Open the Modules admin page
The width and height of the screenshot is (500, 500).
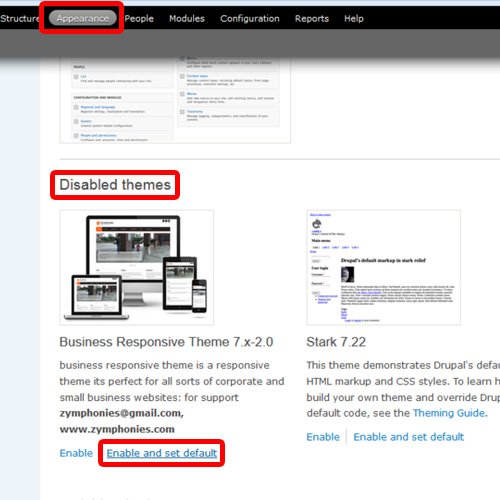(187, 19)
